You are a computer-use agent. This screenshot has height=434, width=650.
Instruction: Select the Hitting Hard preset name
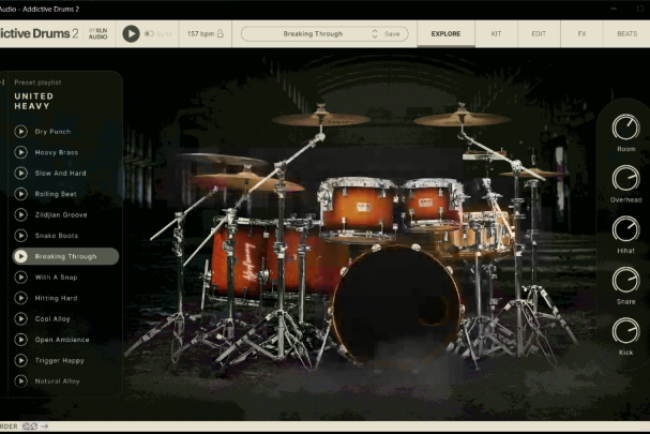56,298
